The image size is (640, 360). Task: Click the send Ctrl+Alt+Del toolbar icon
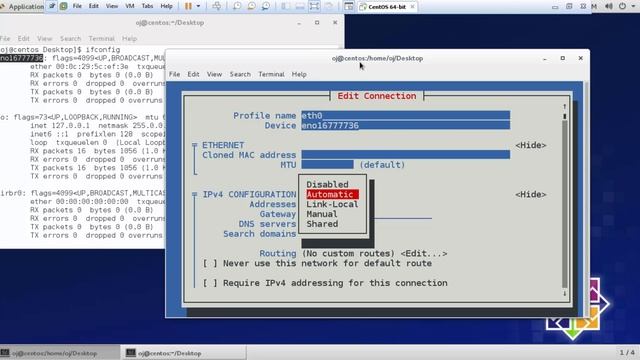(217, 6)
